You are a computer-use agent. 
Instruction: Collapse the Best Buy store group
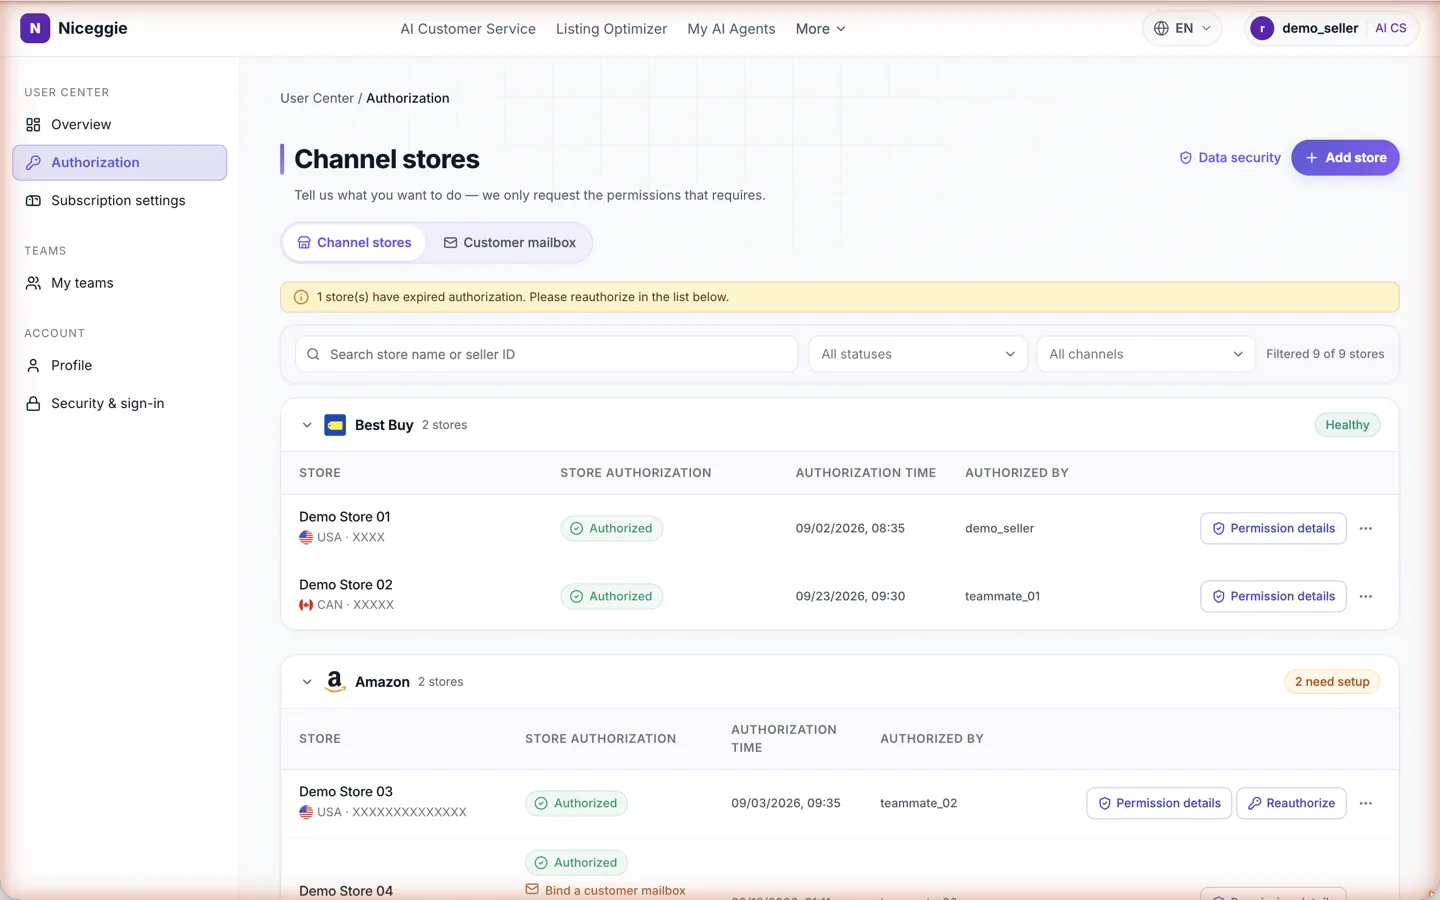point(307,425)
